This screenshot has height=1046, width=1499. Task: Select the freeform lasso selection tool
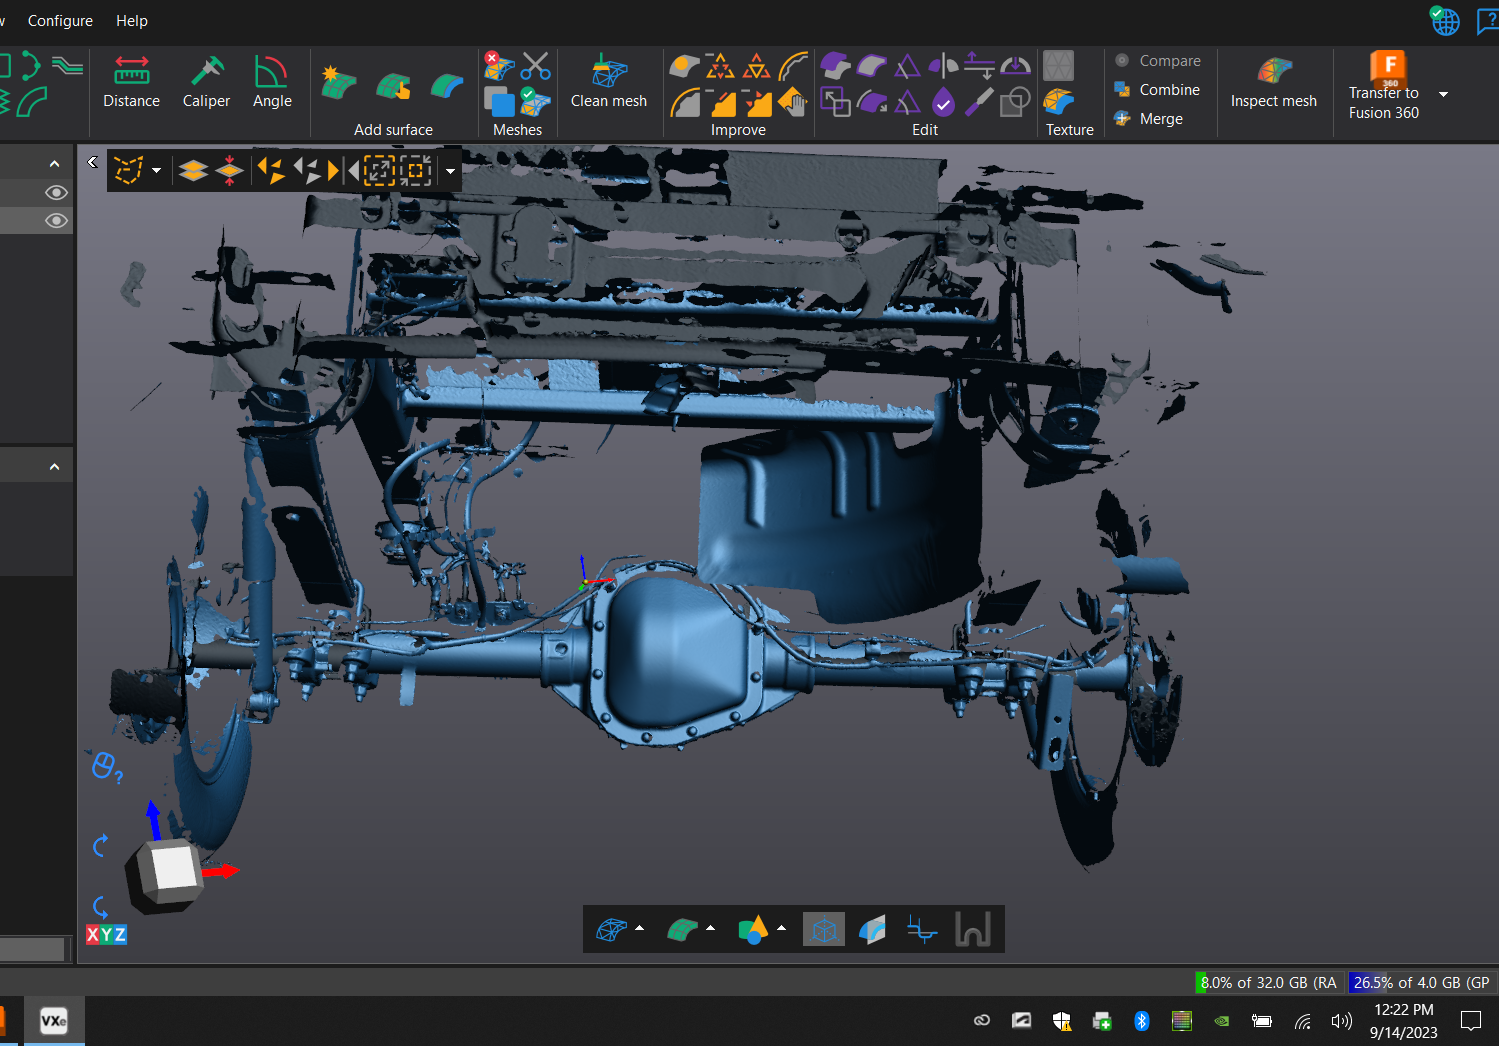[x=130, y=170]
